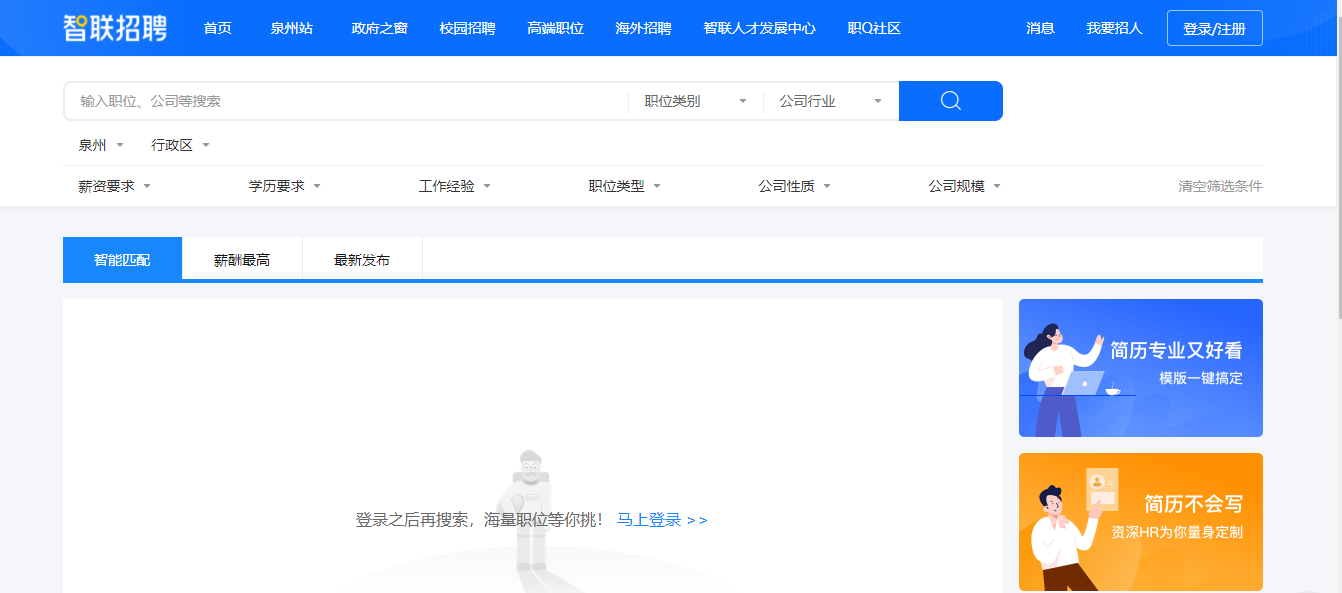The width and height of the screenshot is (1342, 593).
Task: Open 高端职位 nav item
Action: (x=555, y=28)
